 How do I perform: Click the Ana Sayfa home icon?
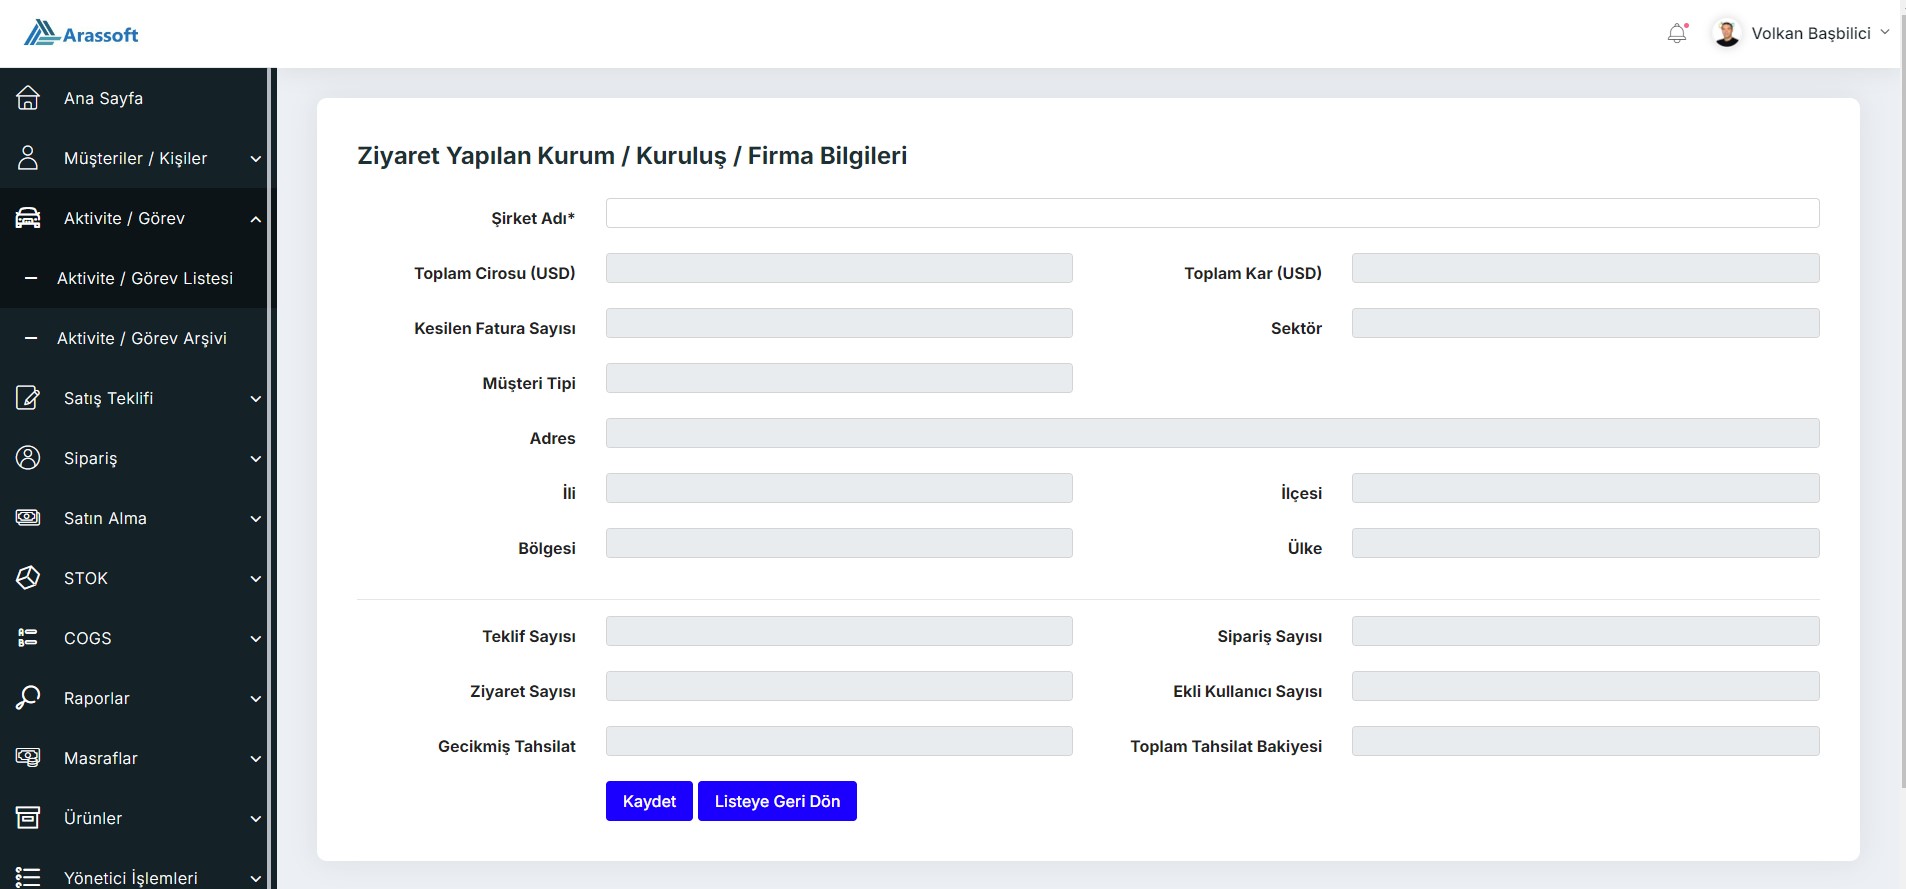(x=28, y=98)
